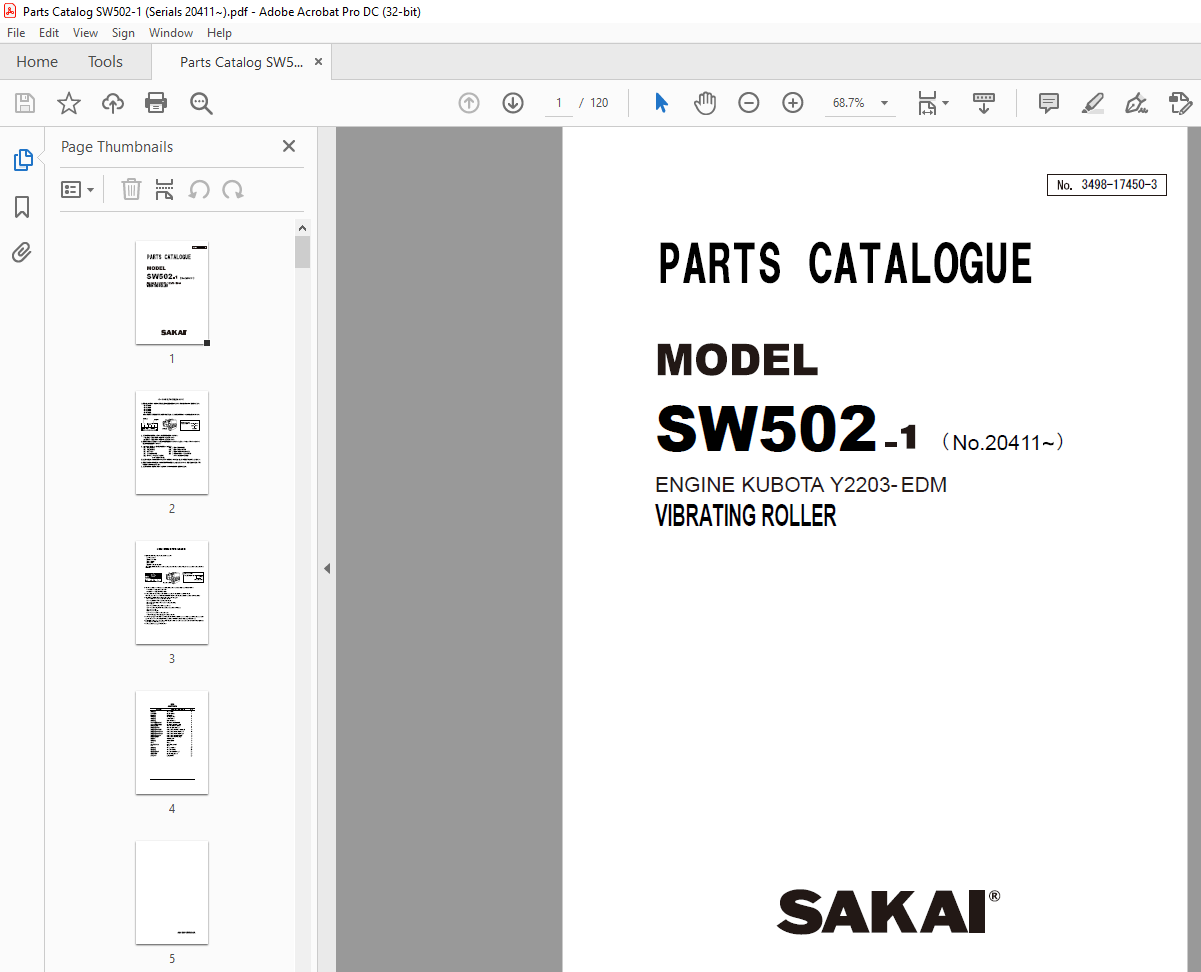Screen dimensions: 1201x972
Task: Open the View menu
Action: 85,33
